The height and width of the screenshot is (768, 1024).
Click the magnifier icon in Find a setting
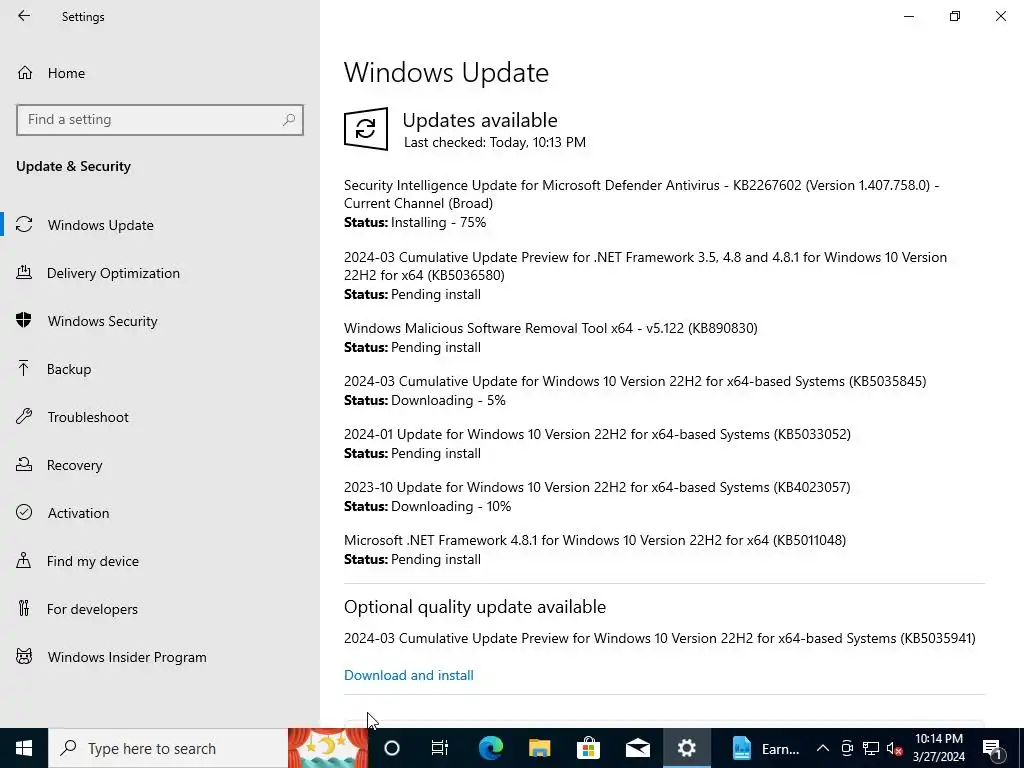[289, 120]
